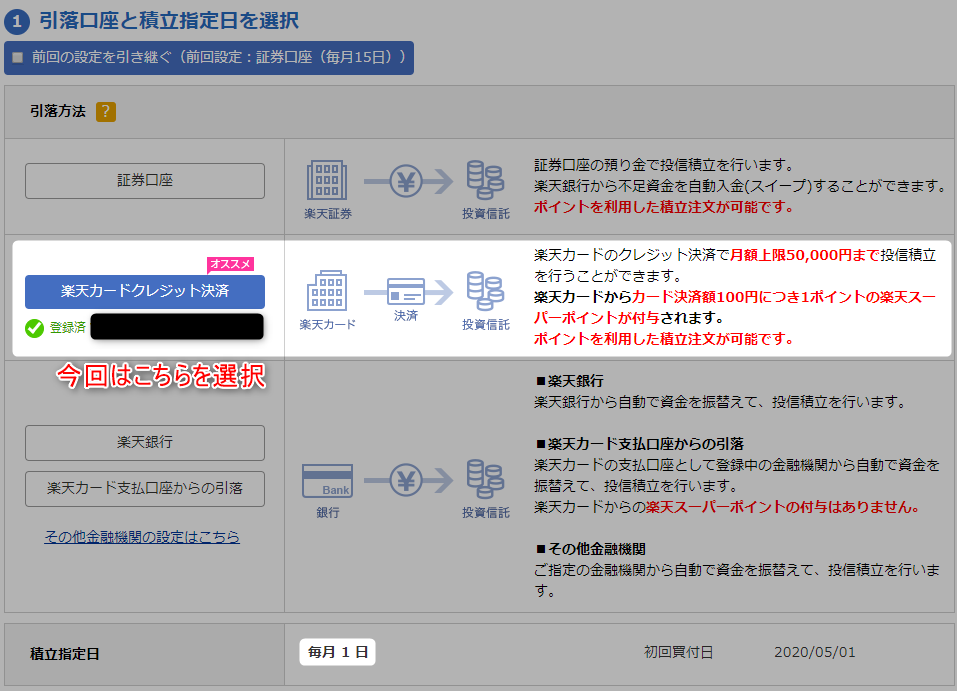
Task: Click the 積立指定日 label
Action: point(65,654)
